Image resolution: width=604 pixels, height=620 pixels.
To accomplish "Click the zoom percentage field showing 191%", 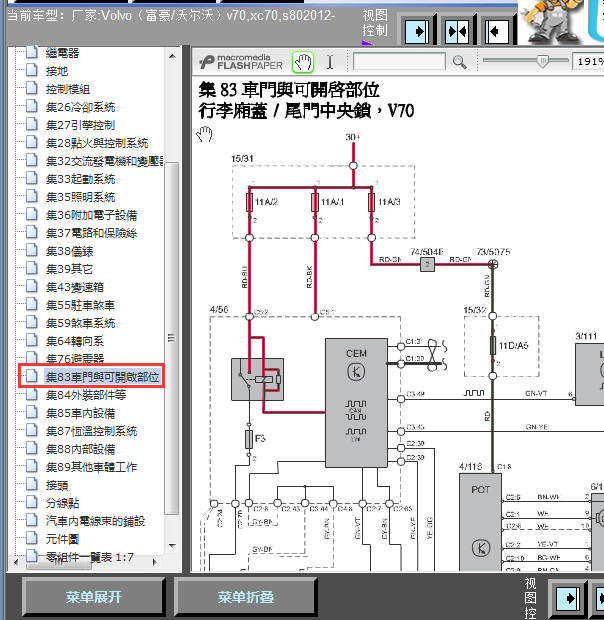I will click(588, 62).
